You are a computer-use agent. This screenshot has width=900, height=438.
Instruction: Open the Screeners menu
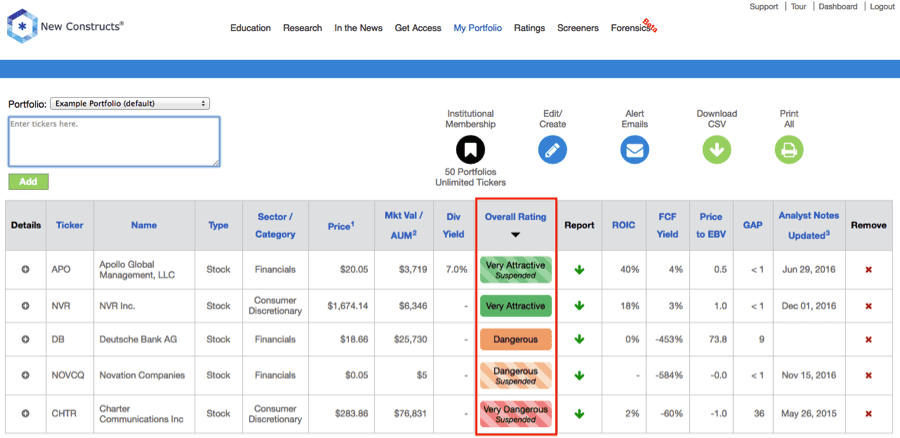[578, 28]
